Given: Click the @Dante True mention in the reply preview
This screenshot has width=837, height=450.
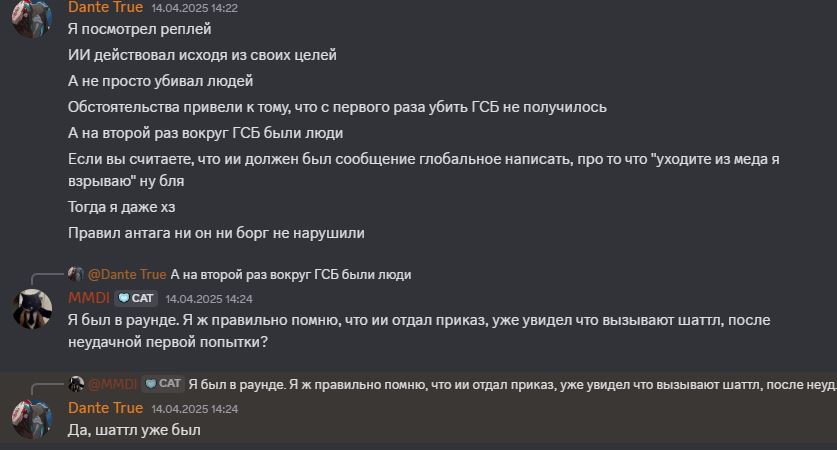Looking at the screenshot, I should pos(127,274).
